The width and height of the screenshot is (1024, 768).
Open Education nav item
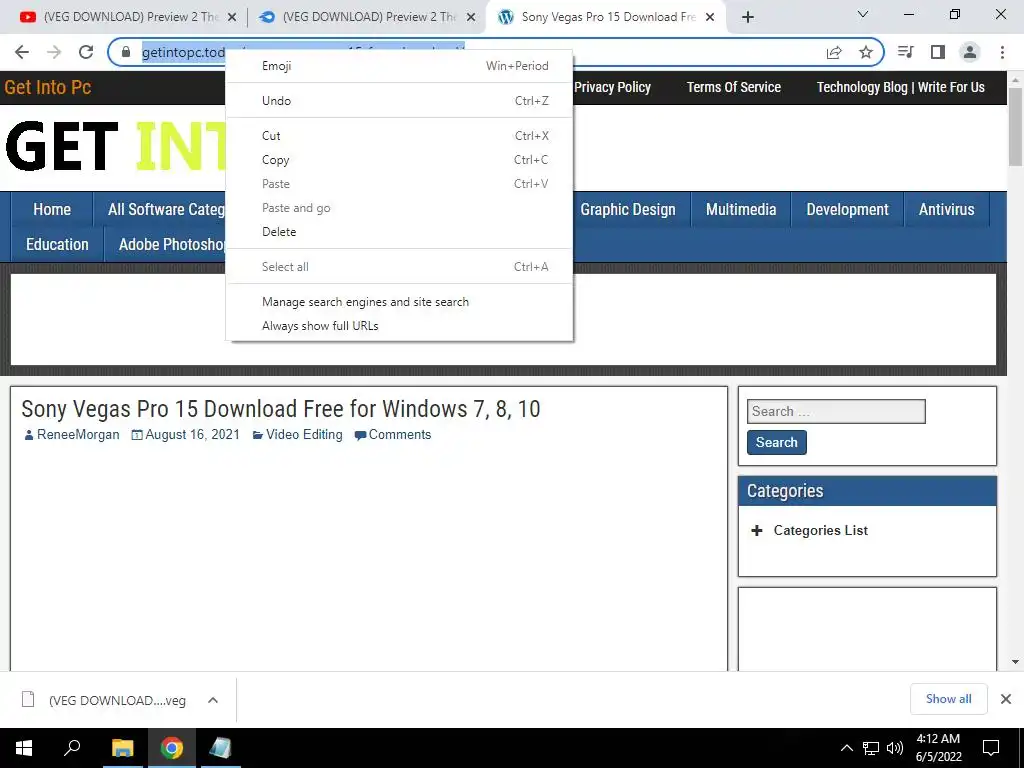click(57, 244)
